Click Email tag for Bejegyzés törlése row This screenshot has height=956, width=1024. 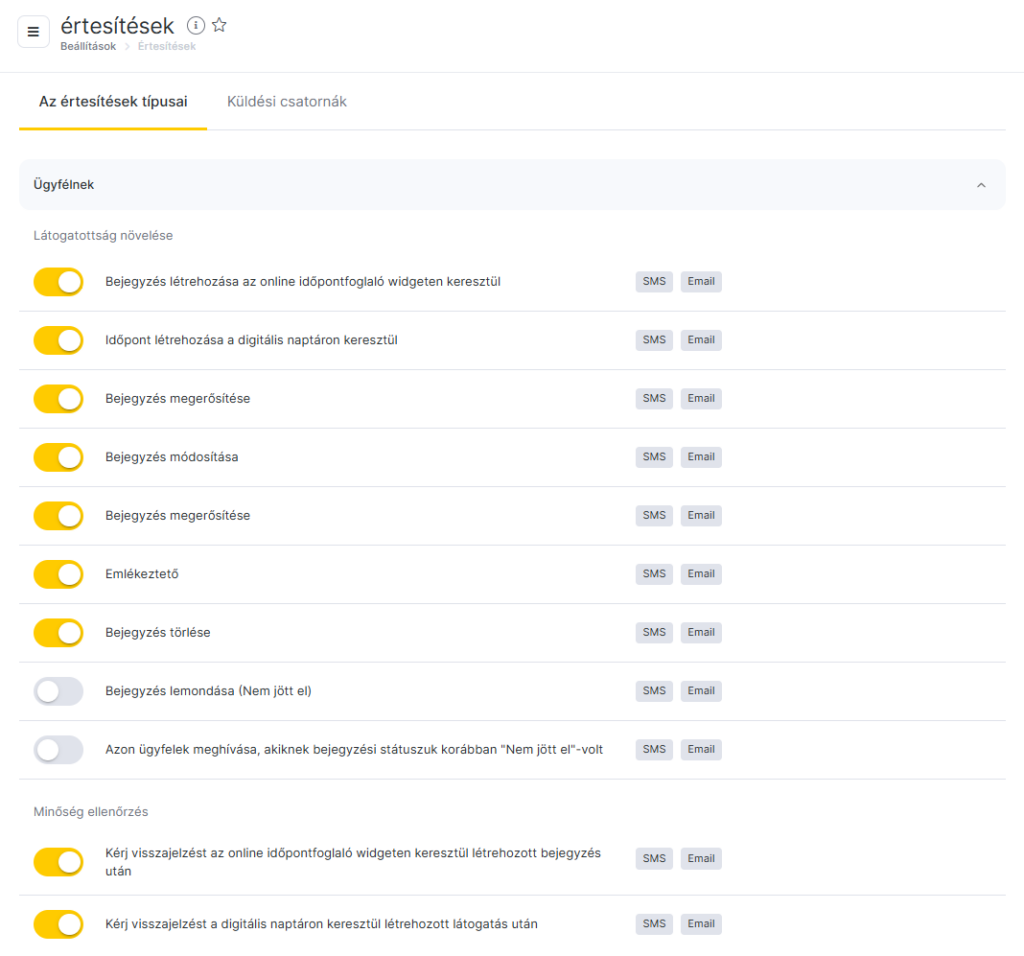click(701, 633)
